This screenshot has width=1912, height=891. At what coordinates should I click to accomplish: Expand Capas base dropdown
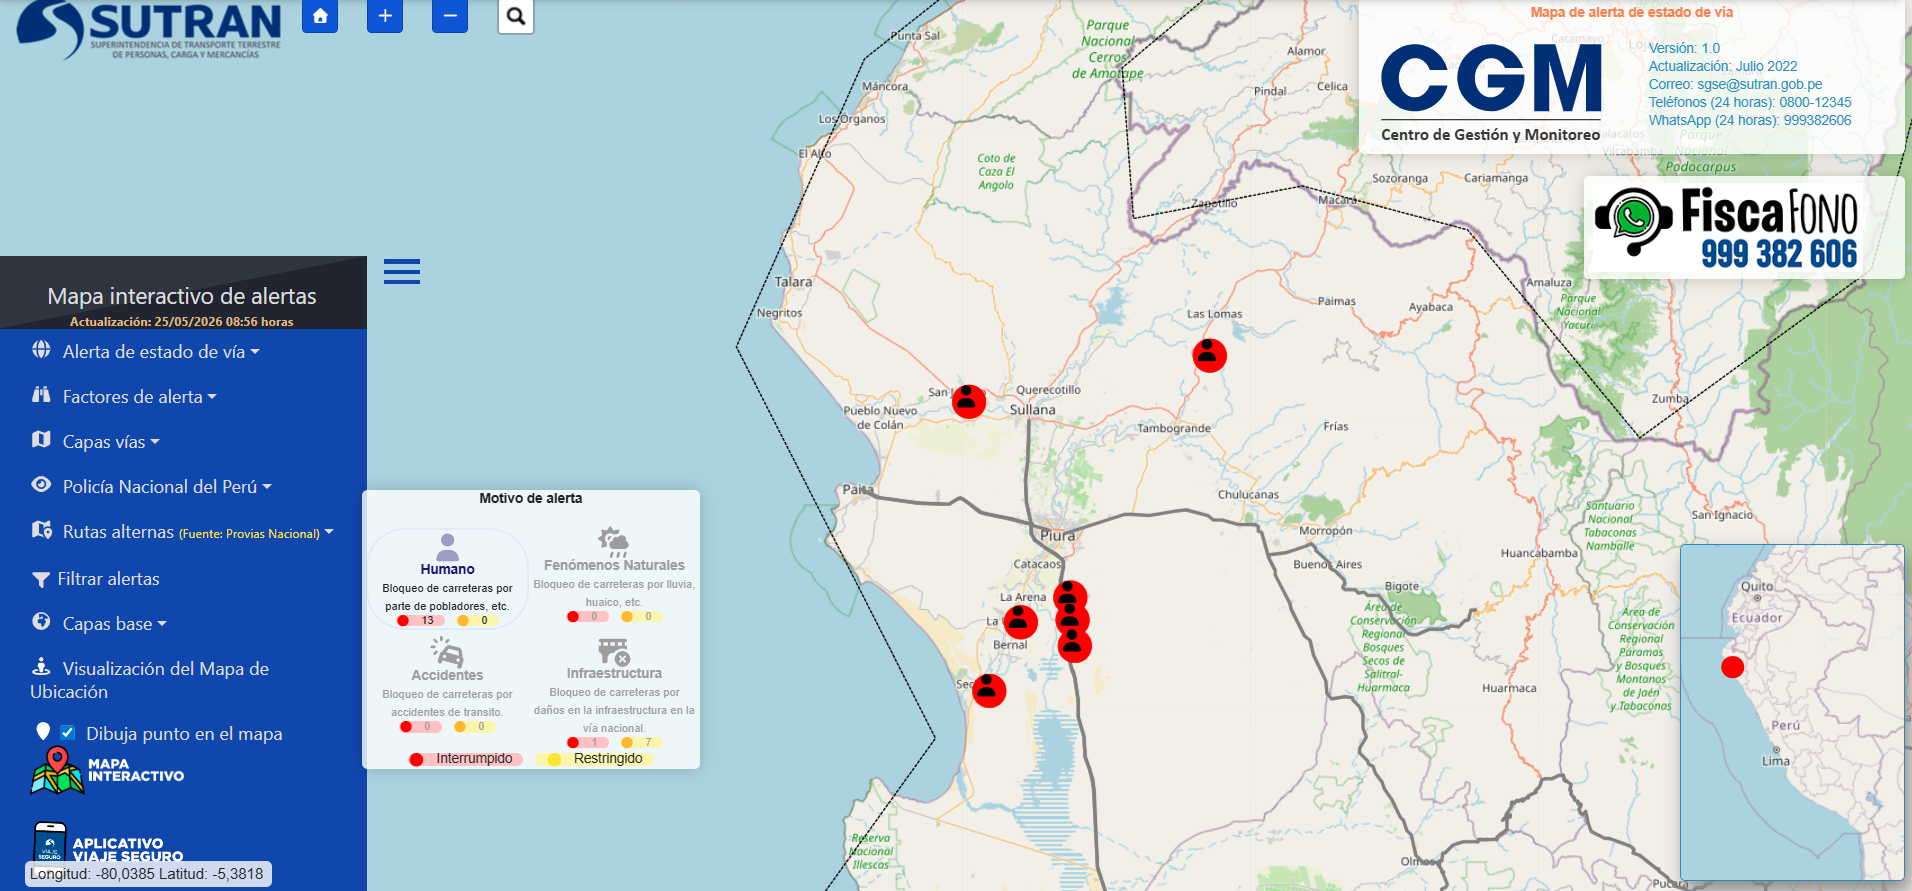click(115, 624)
